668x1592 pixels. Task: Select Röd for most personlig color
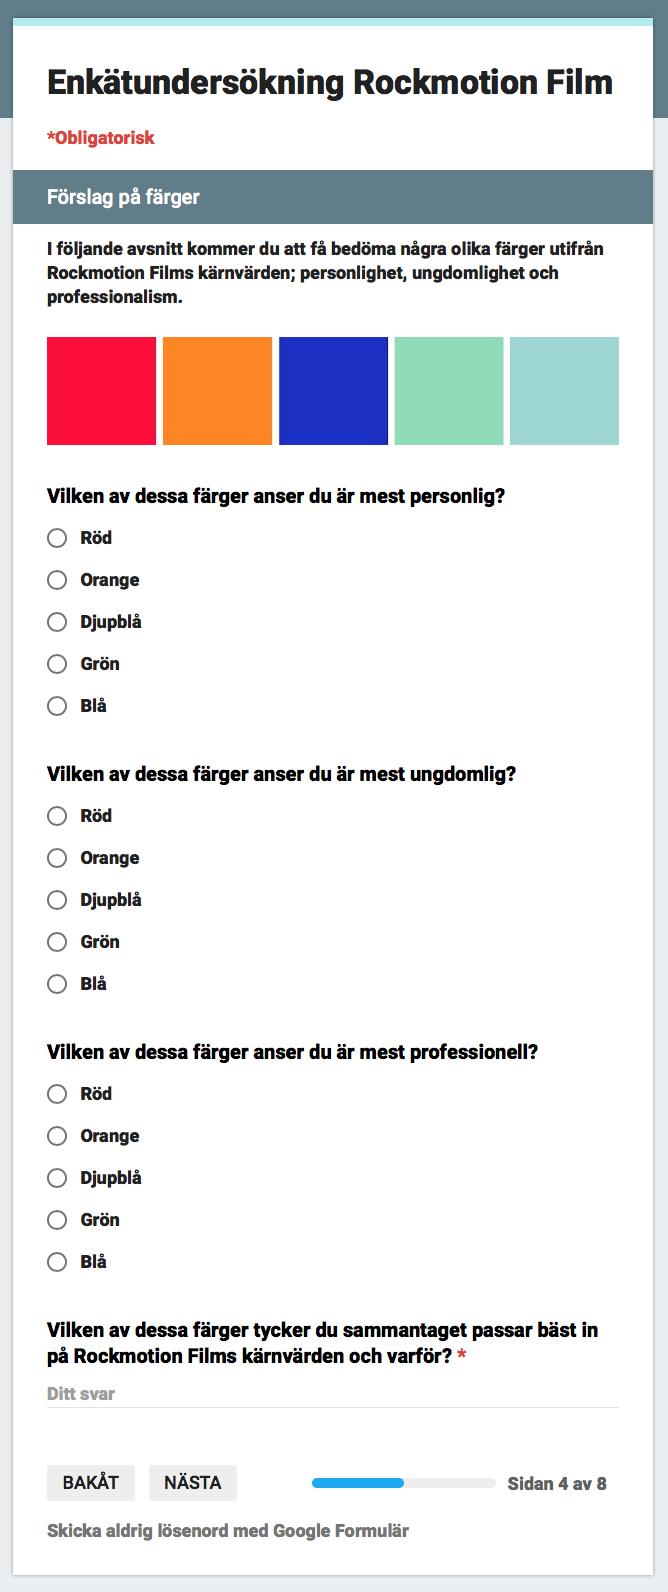tap(57, 538)
